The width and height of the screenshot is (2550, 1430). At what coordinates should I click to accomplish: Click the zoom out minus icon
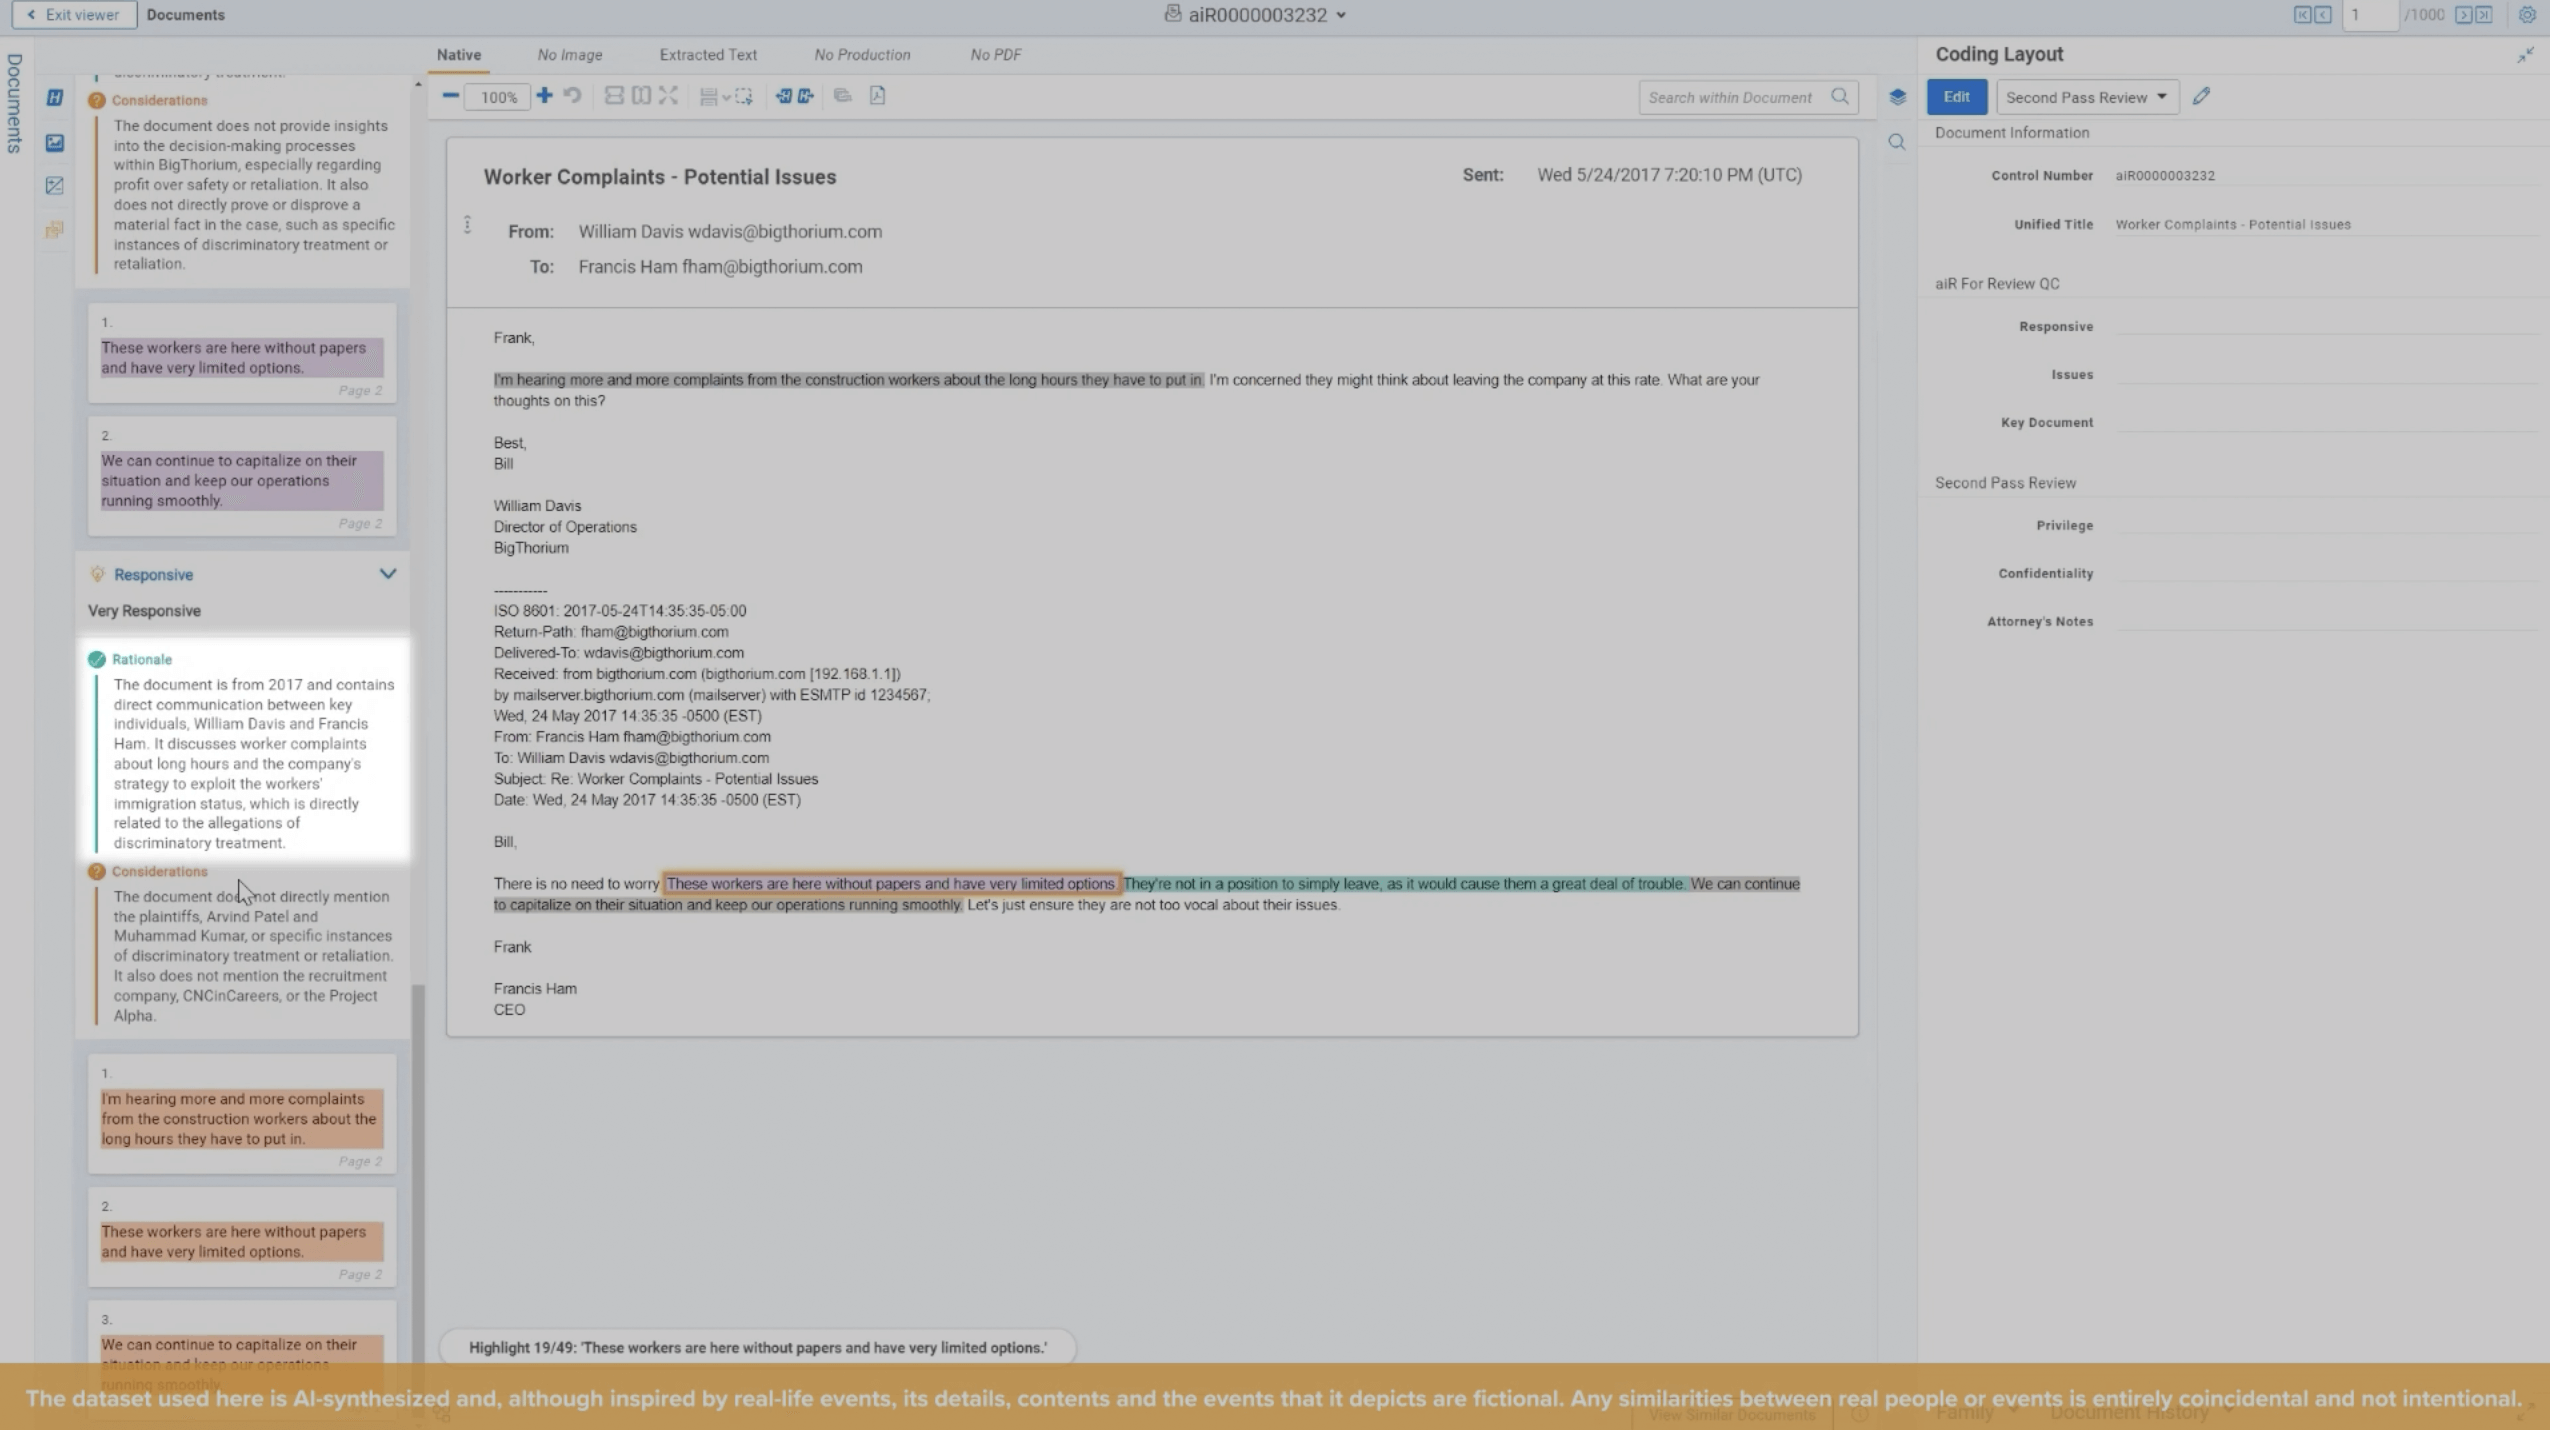451,96
